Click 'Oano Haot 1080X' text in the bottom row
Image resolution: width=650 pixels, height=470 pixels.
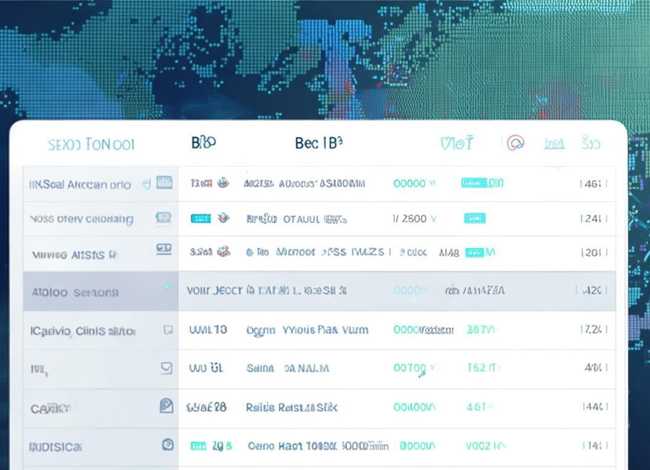click(x=293, y=446)
